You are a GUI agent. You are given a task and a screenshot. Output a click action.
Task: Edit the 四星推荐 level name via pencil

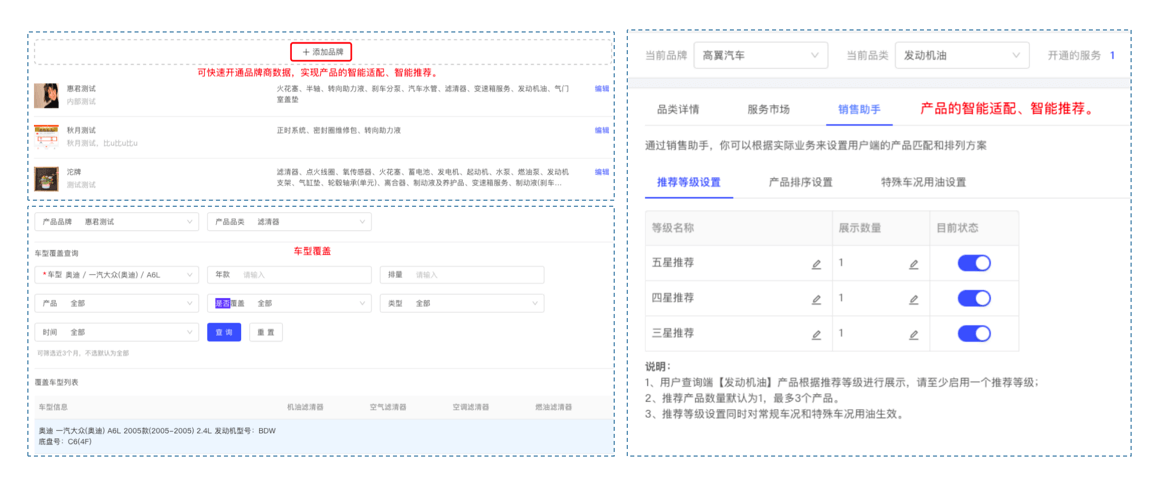pyautogui.click(x=816, y=299)
